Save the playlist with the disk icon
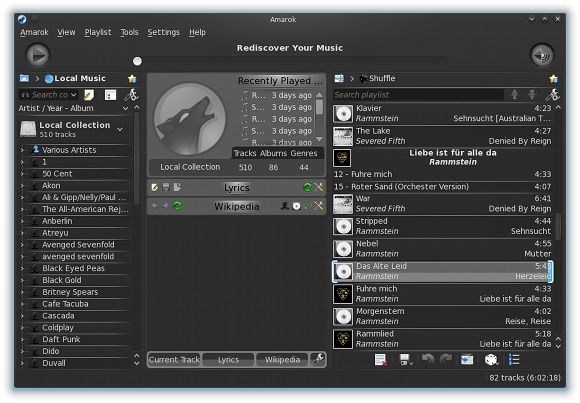Image resolution: width=580 pixels, height=403 pixels. (x=406, y=360)
